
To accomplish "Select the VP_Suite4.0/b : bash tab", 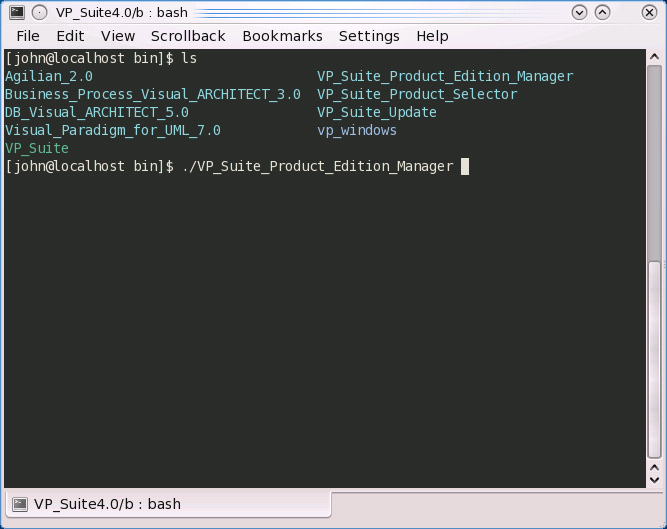I will coord(168,504).
